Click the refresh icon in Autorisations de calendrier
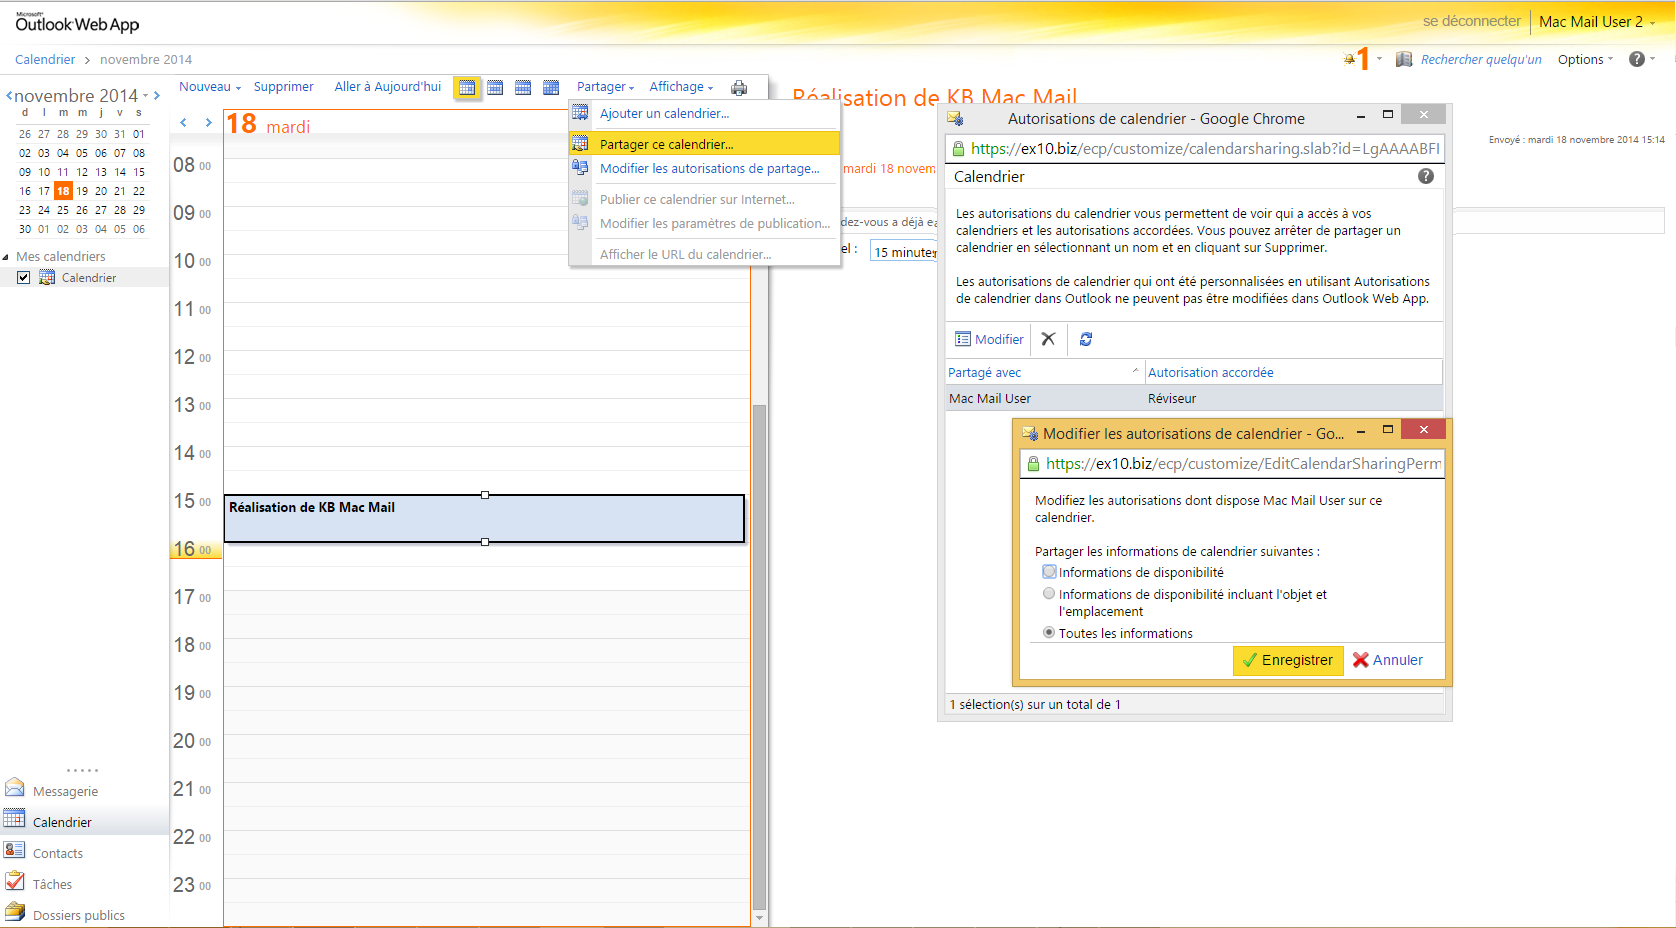1676x928 pixels. (1086, 339)
